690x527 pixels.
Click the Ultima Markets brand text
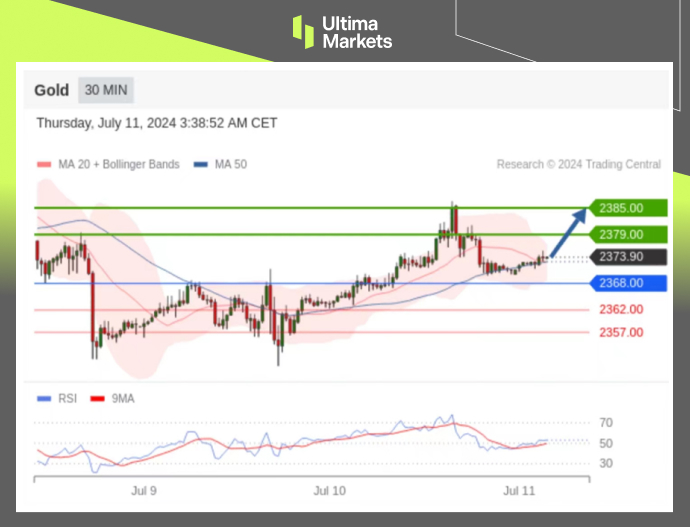pos(356,31)
